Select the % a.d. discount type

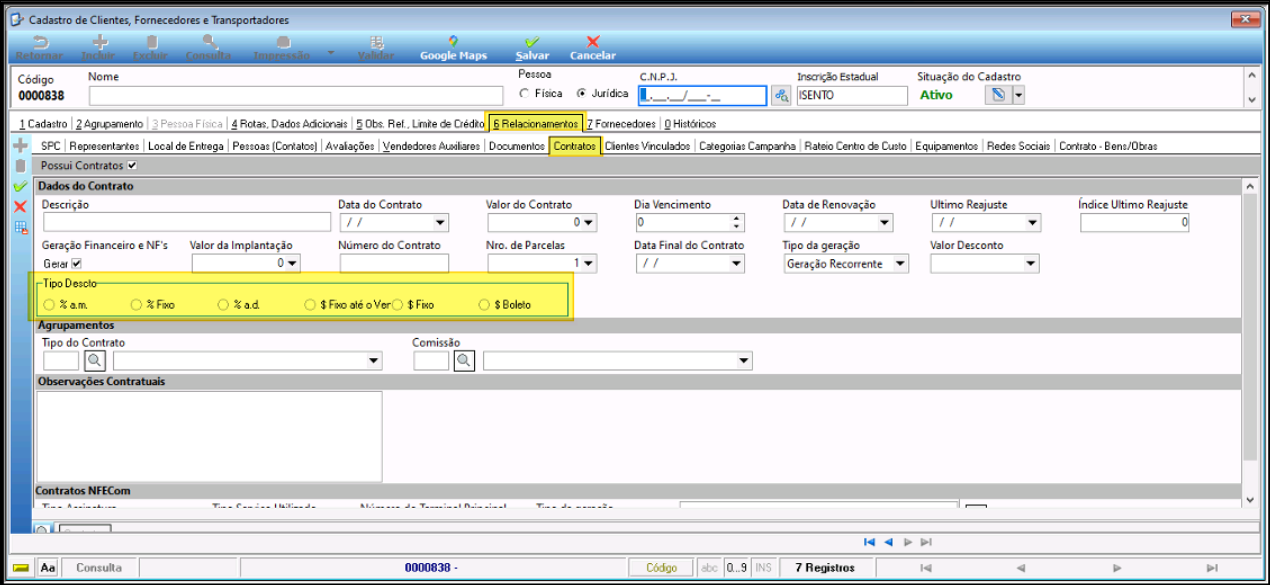pos(223,304)
